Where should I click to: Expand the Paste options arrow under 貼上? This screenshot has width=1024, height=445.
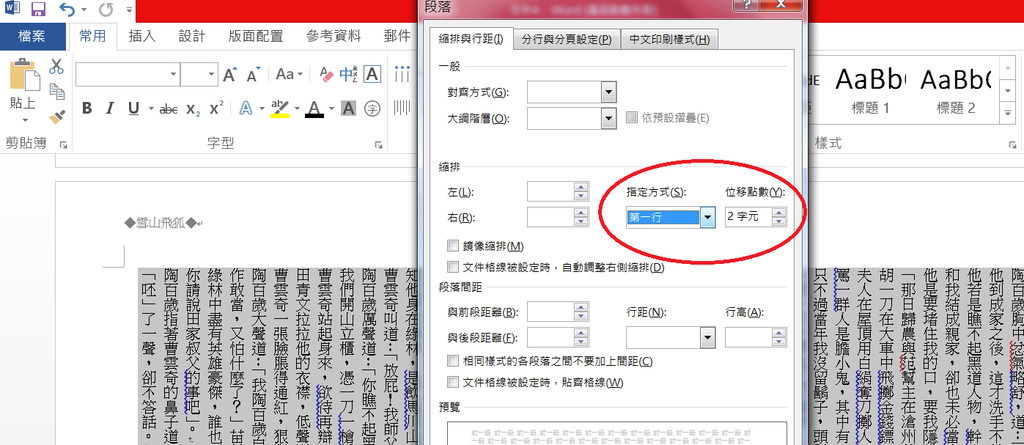pyautogui.click(x=25, y=120)
